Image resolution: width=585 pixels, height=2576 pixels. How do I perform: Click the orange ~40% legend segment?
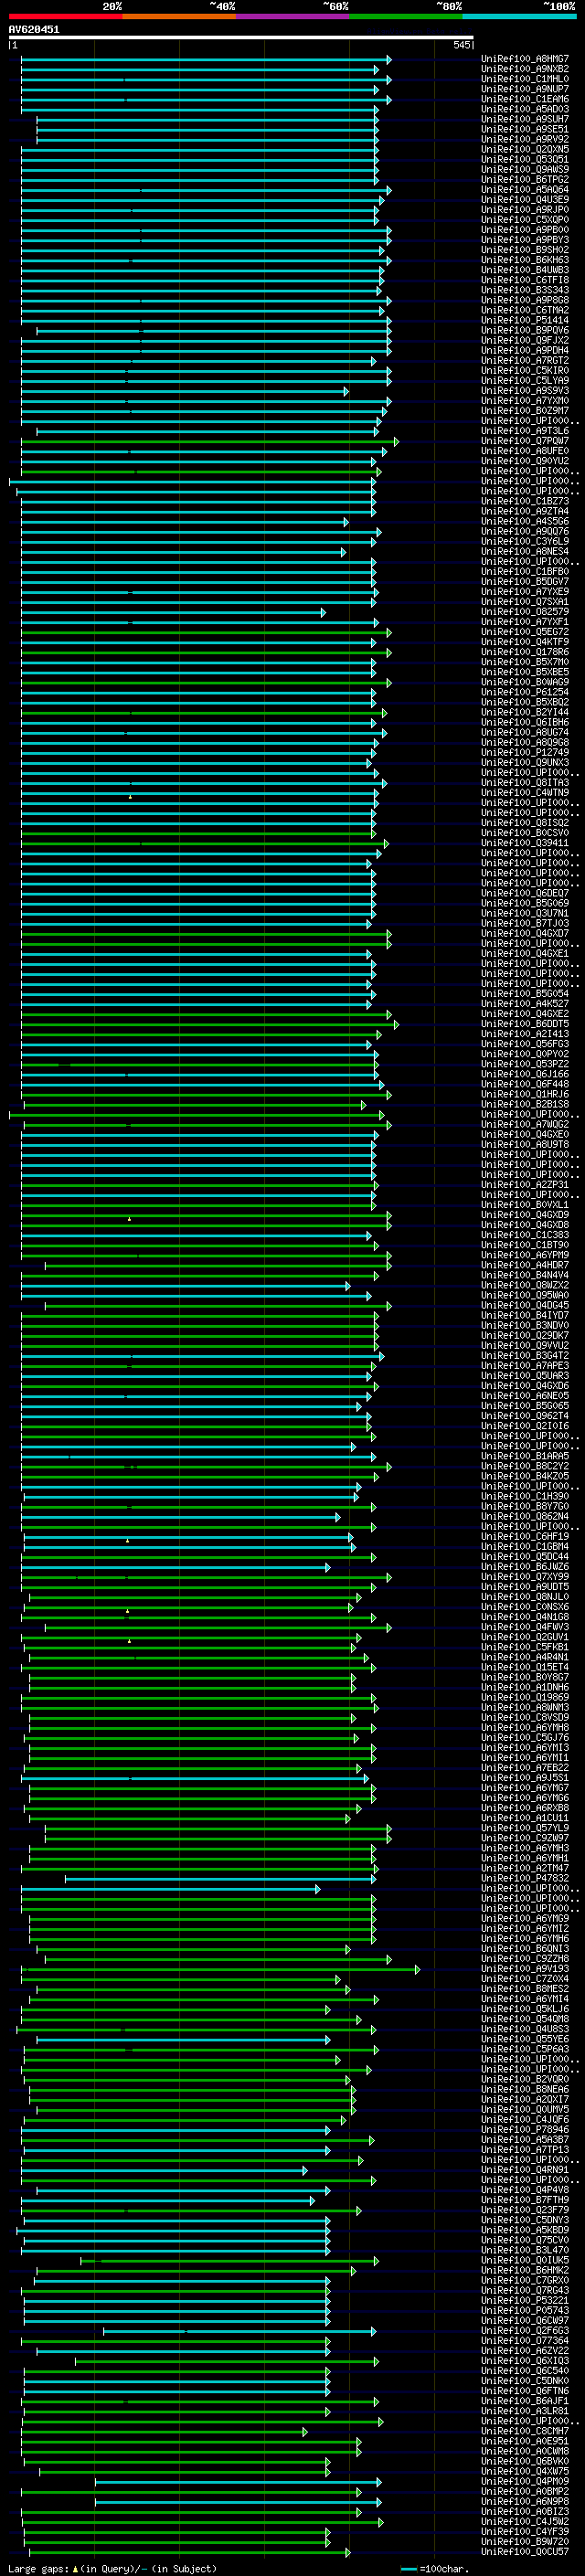click(x=179, y=16)
